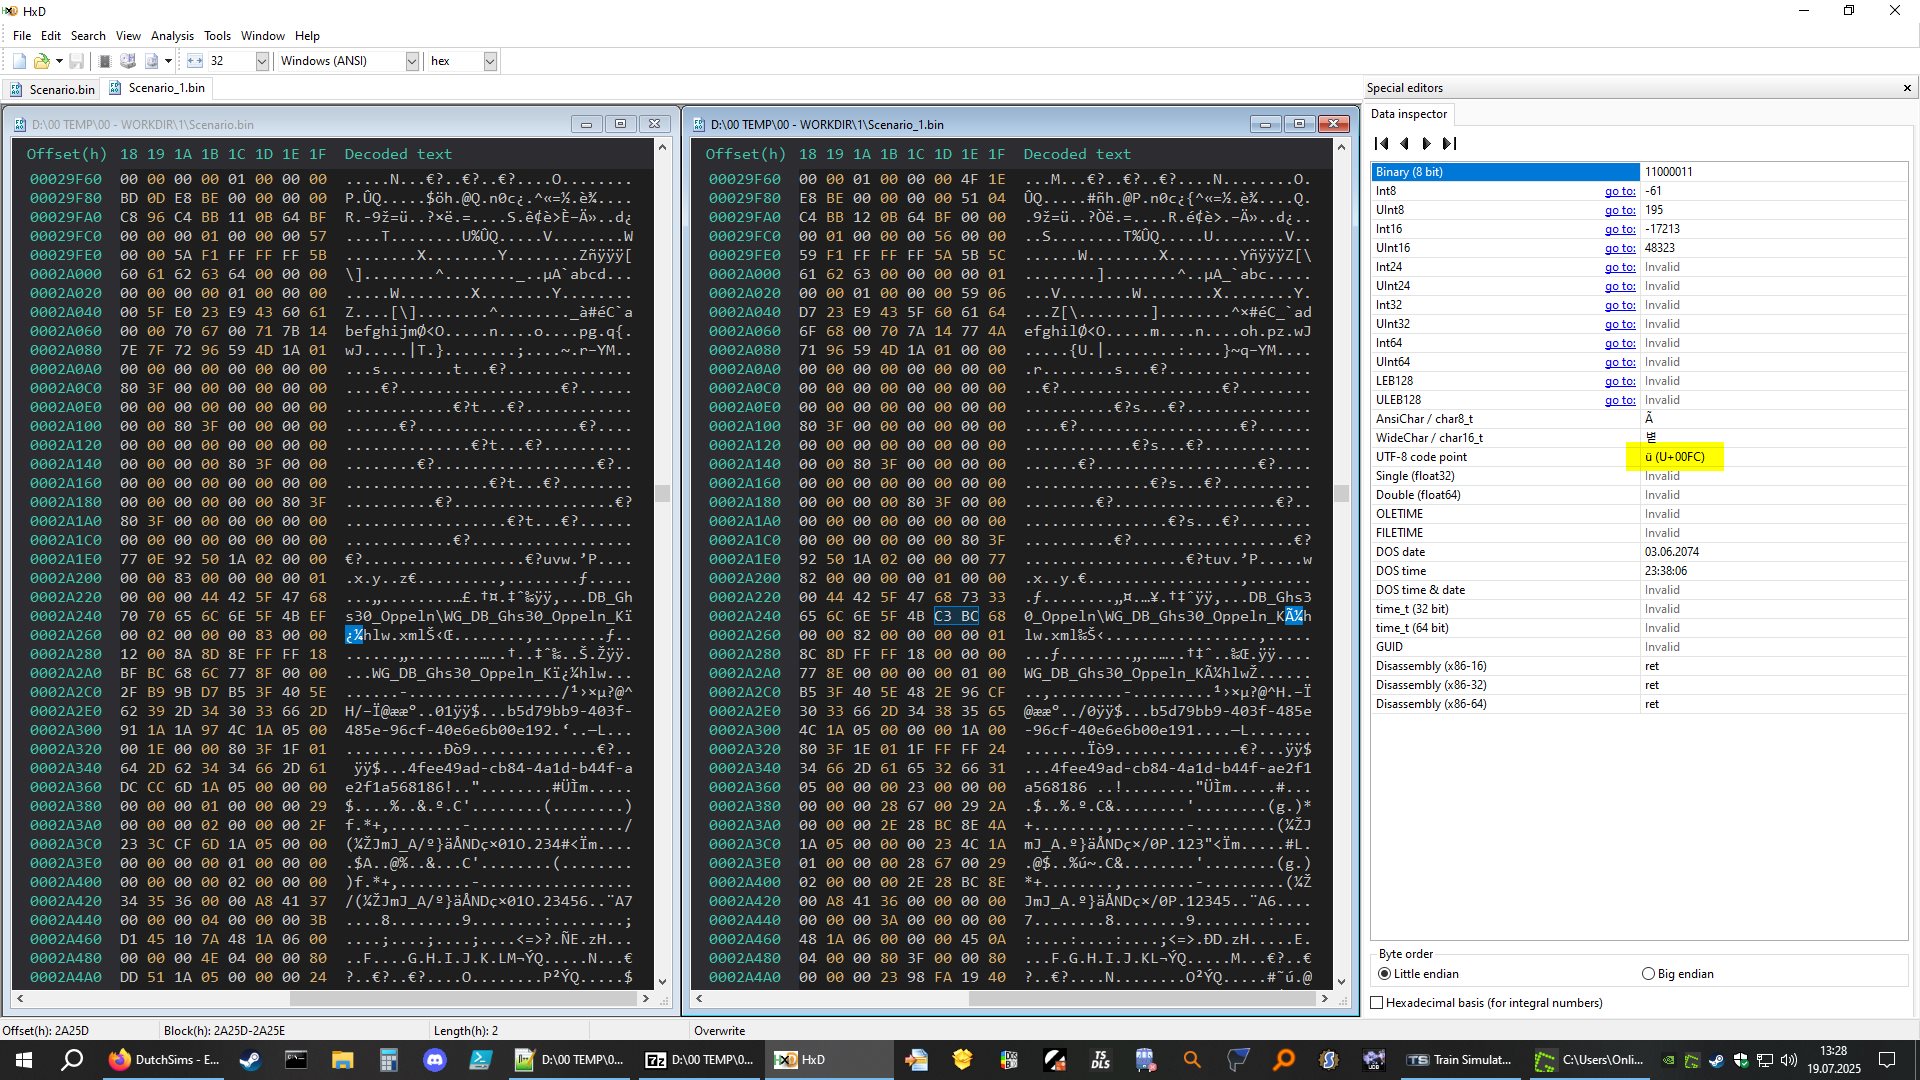Restore the Scenario.bin child window
This screenshot has width=1920, height=1080.
click(x=620, y=124)
